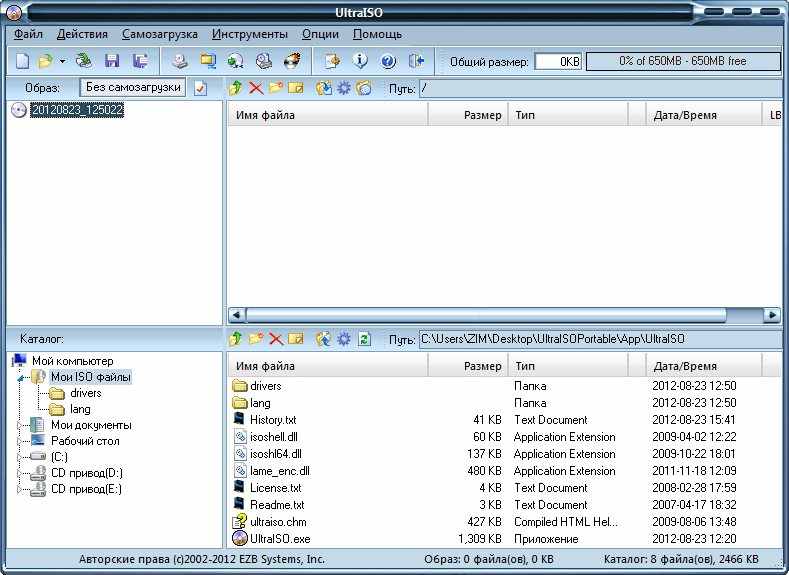Screen dimensions: 789x575
Task: Click the Convert image icon in toolbar
Action: pos(207,61)
